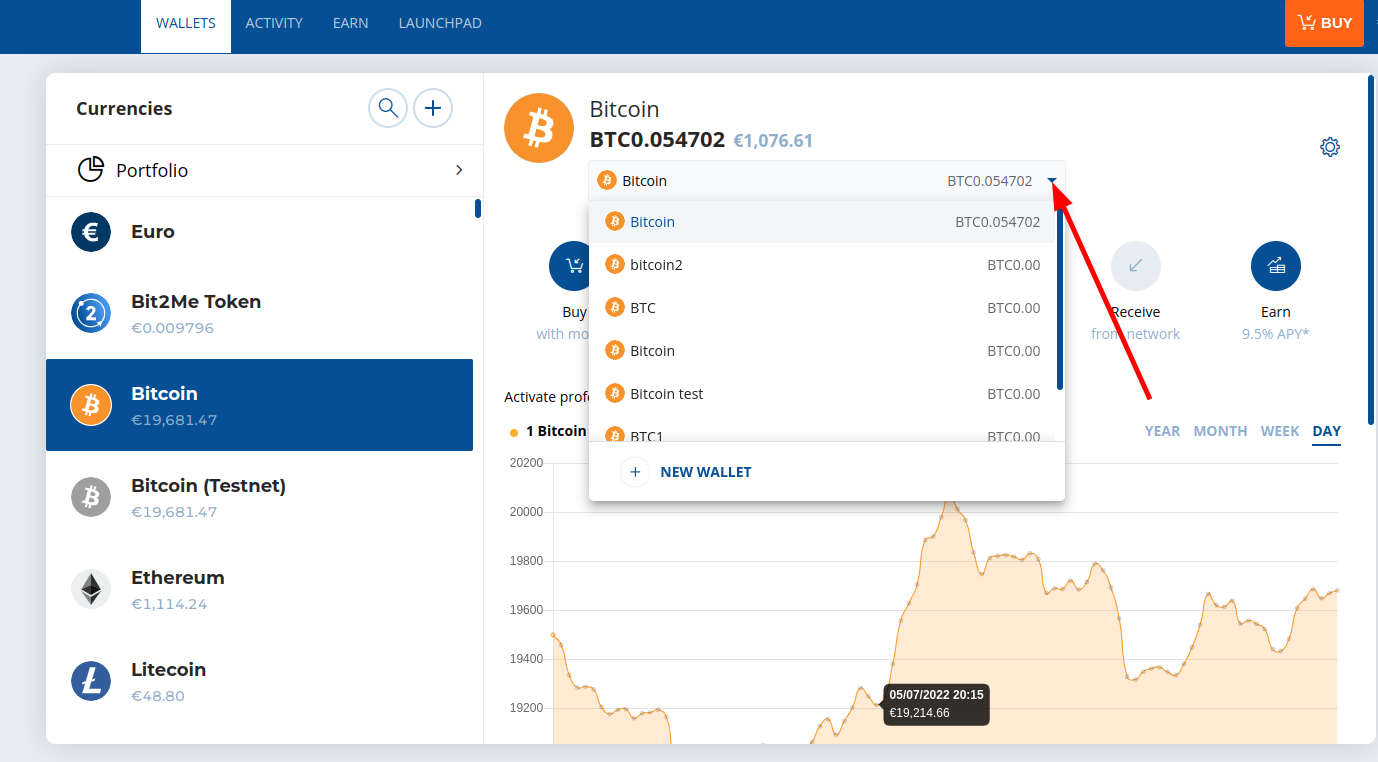Select the Bit2Me Token currency row
Image resolution: width=1378 pixels, height=762 pixels.
pyautogui.click(x=260, y=313)
